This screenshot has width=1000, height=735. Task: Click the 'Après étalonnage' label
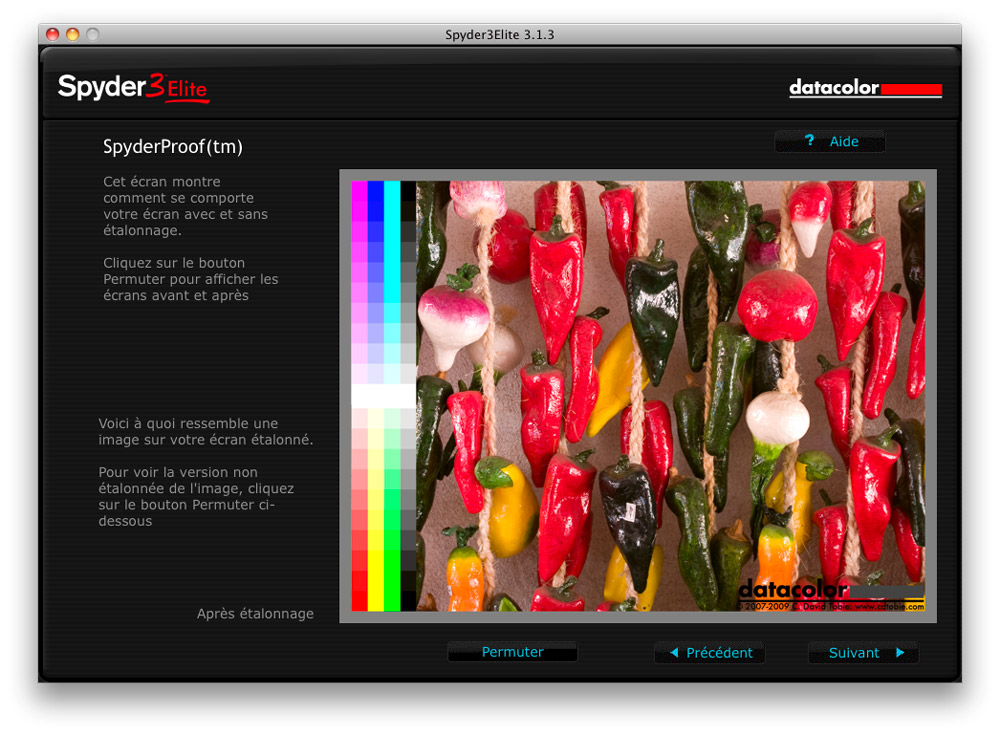click(255, 614)
